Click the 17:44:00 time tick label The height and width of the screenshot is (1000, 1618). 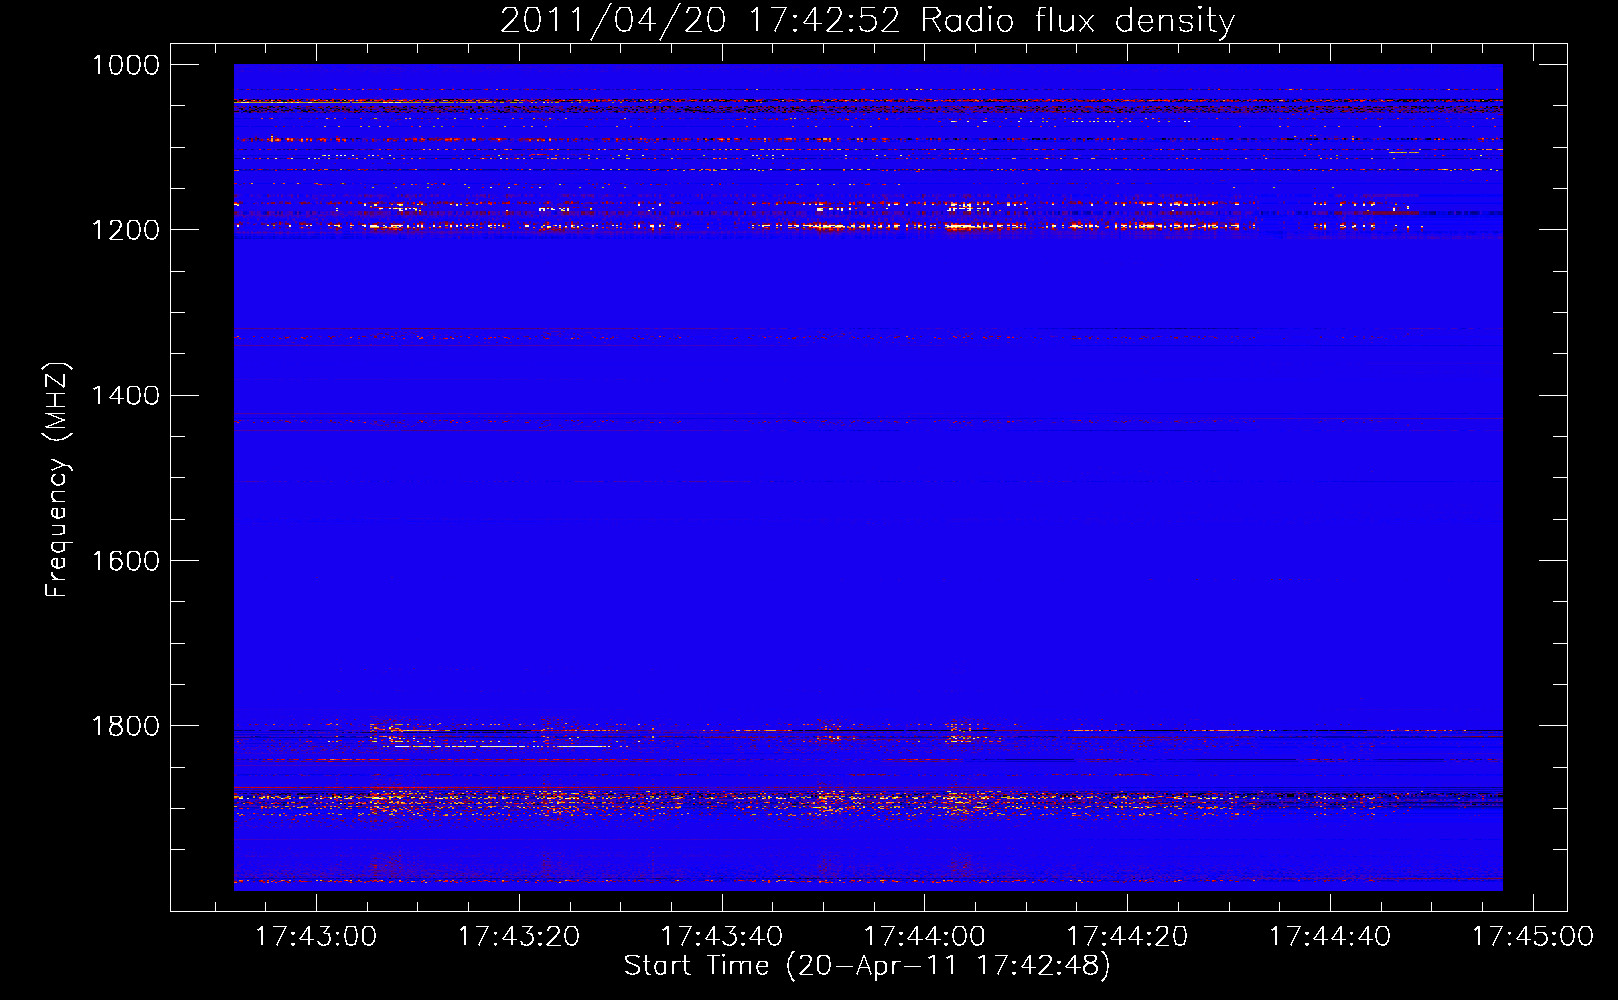924,936
